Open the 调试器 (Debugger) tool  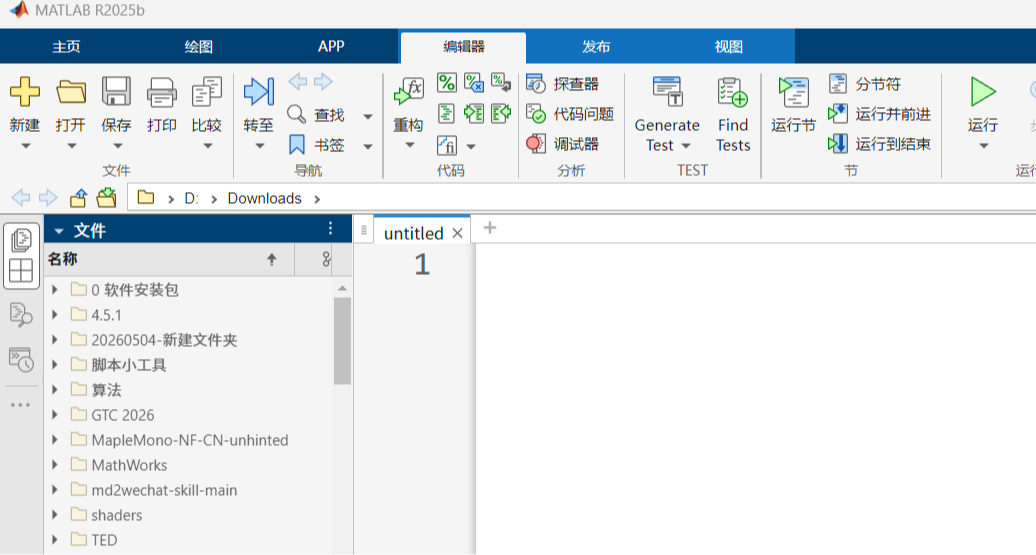pos(563,143)
